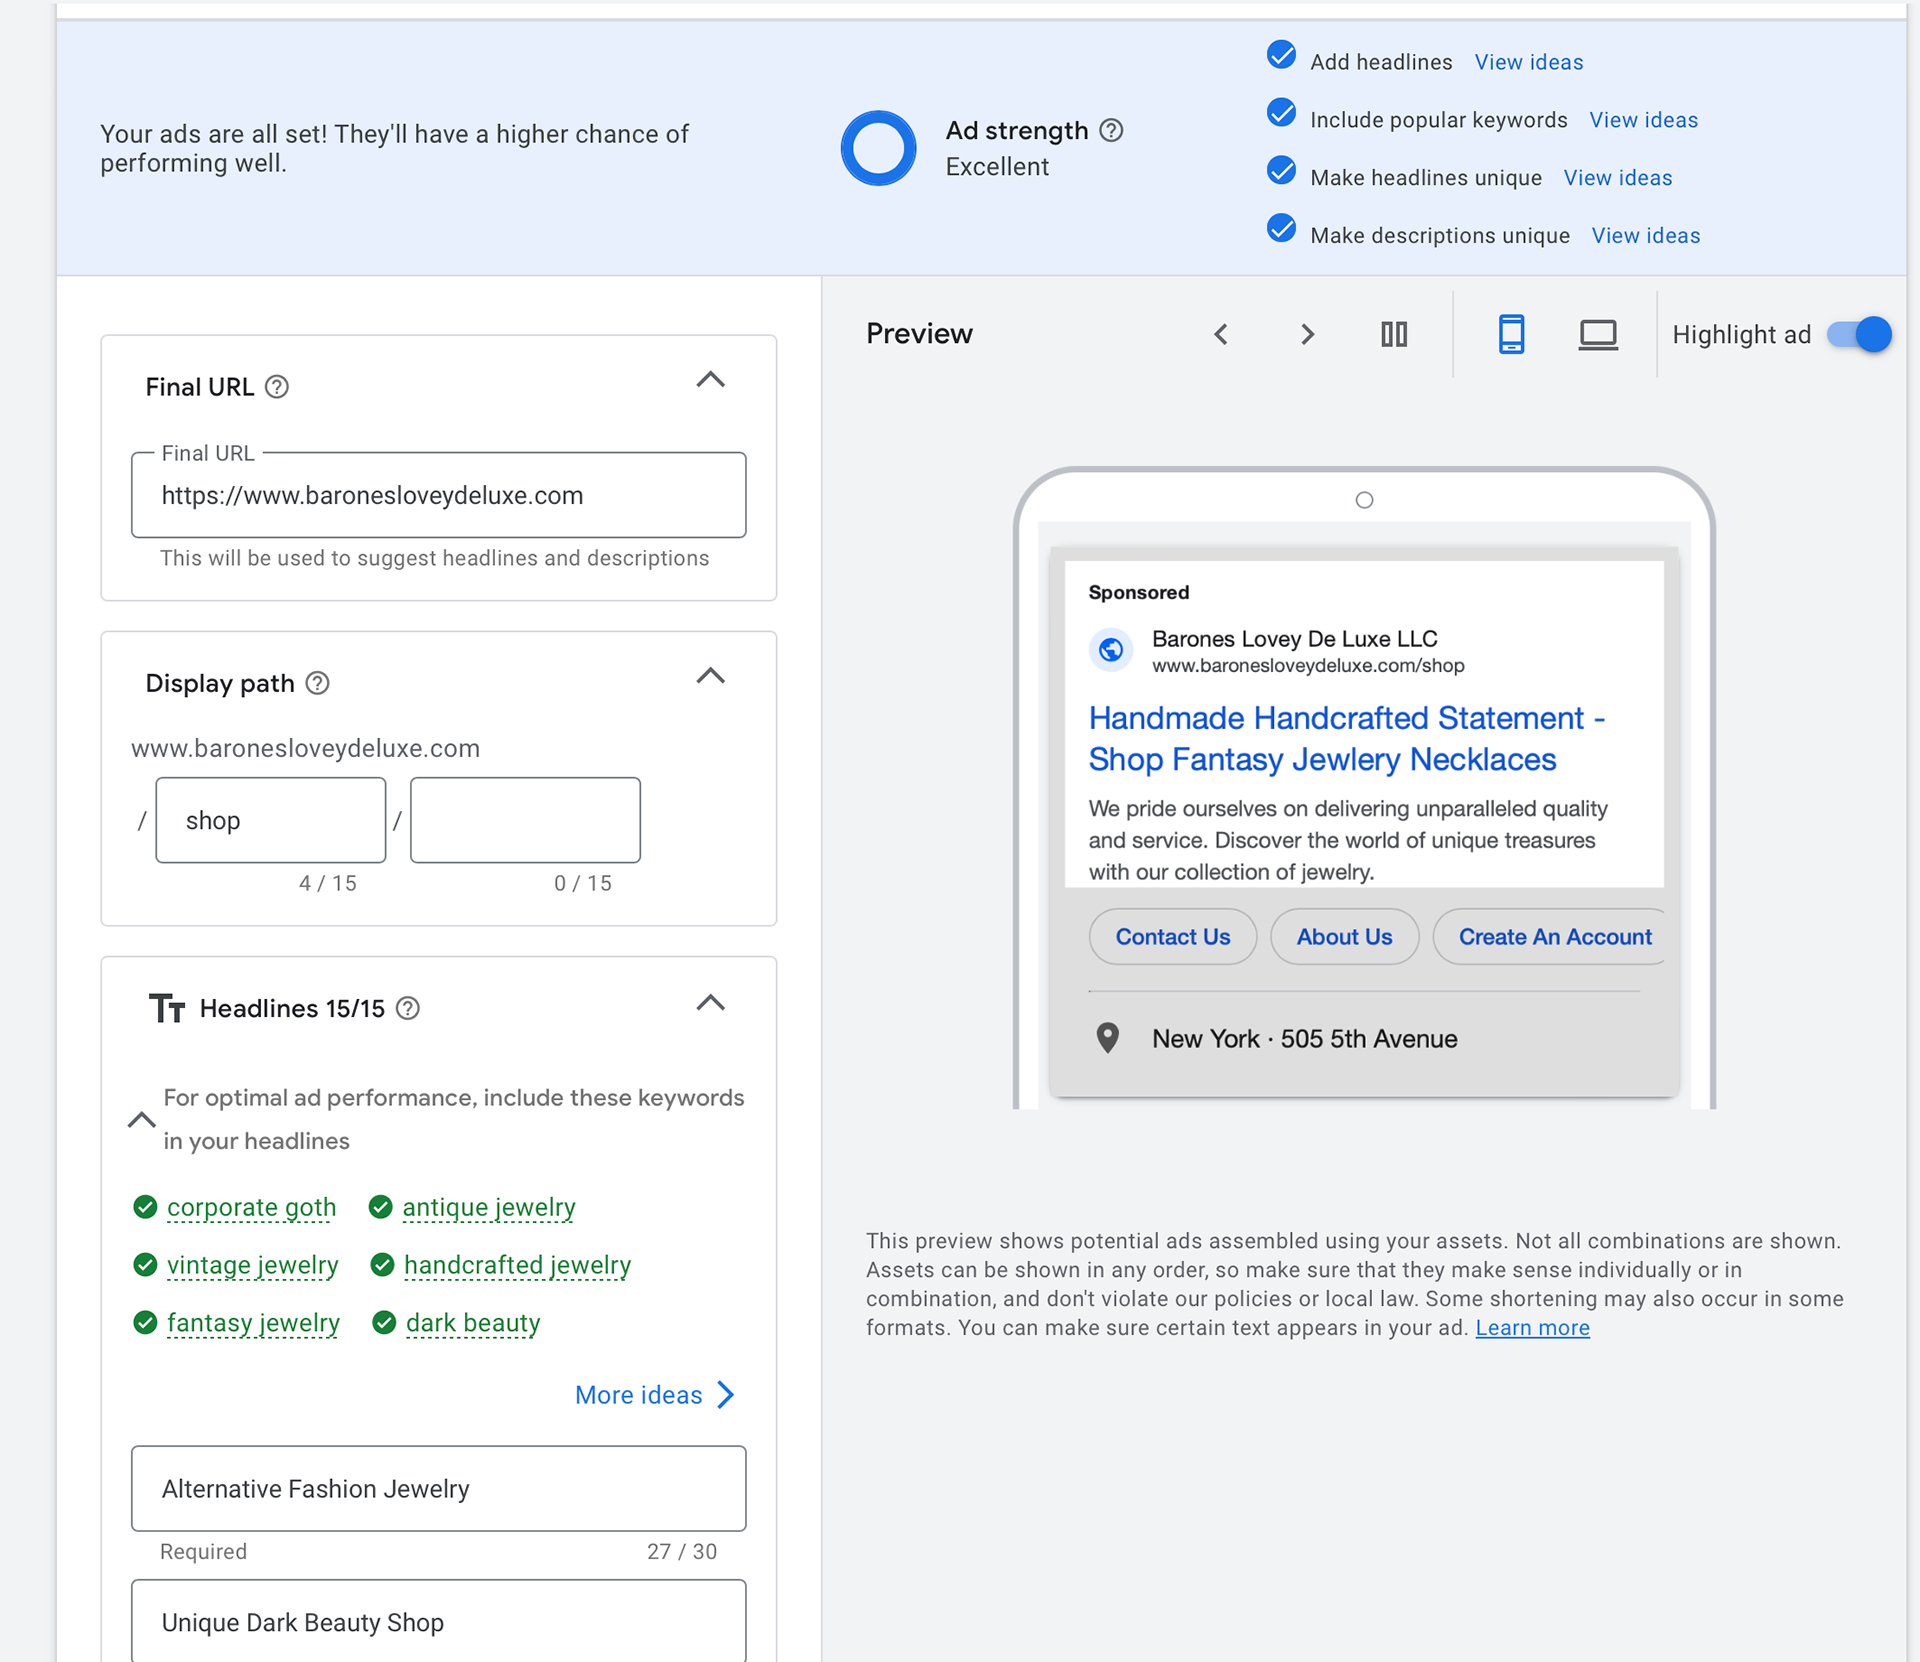Viewport: 1920px width, 1662px height.
Task: Select desktop laptop preview mode
Action: [1597, 334]
